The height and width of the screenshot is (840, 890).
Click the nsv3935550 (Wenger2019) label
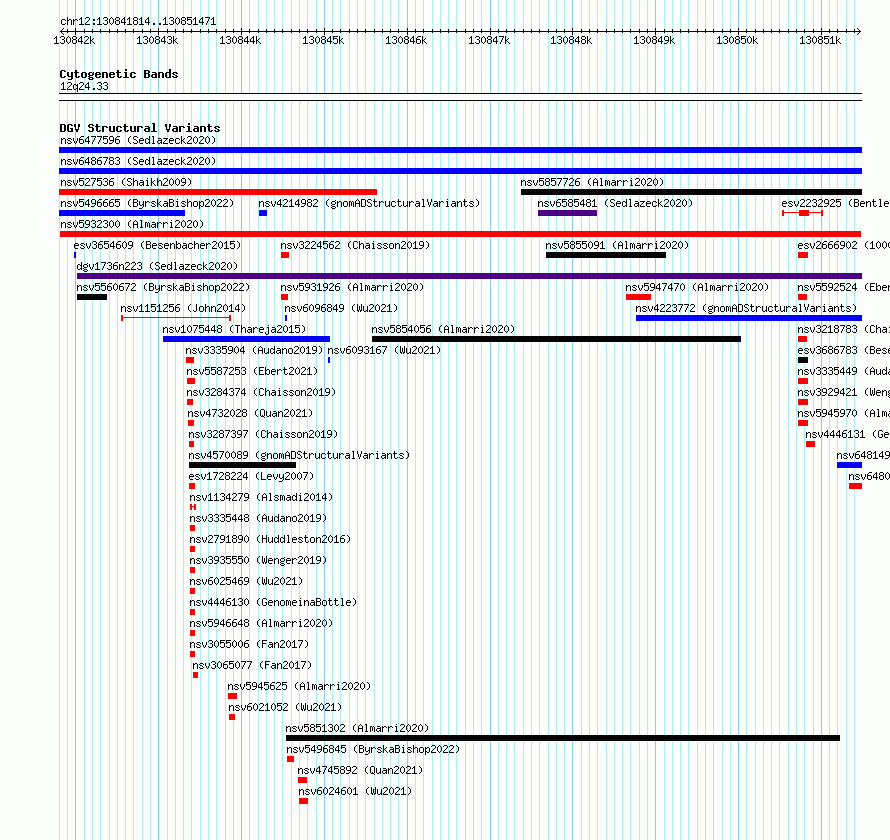click(258, 560)
